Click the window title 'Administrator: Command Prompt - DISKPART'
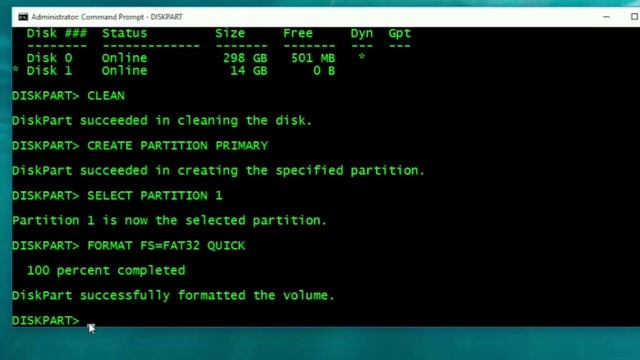The image size is (640, 360). tap(107, 17)
